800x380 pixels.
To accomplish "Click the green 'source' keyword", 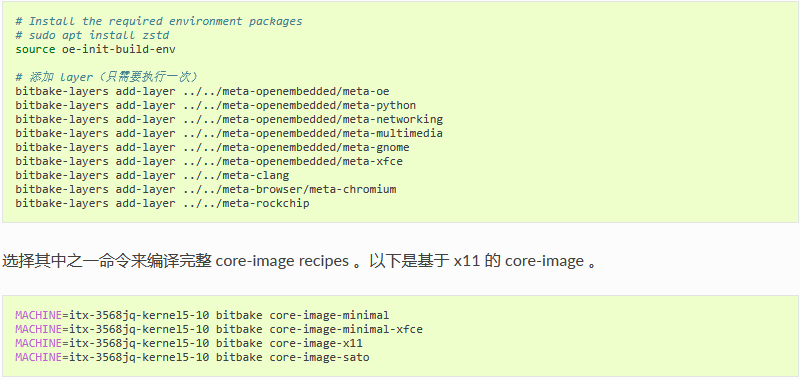I will point(35,49).
